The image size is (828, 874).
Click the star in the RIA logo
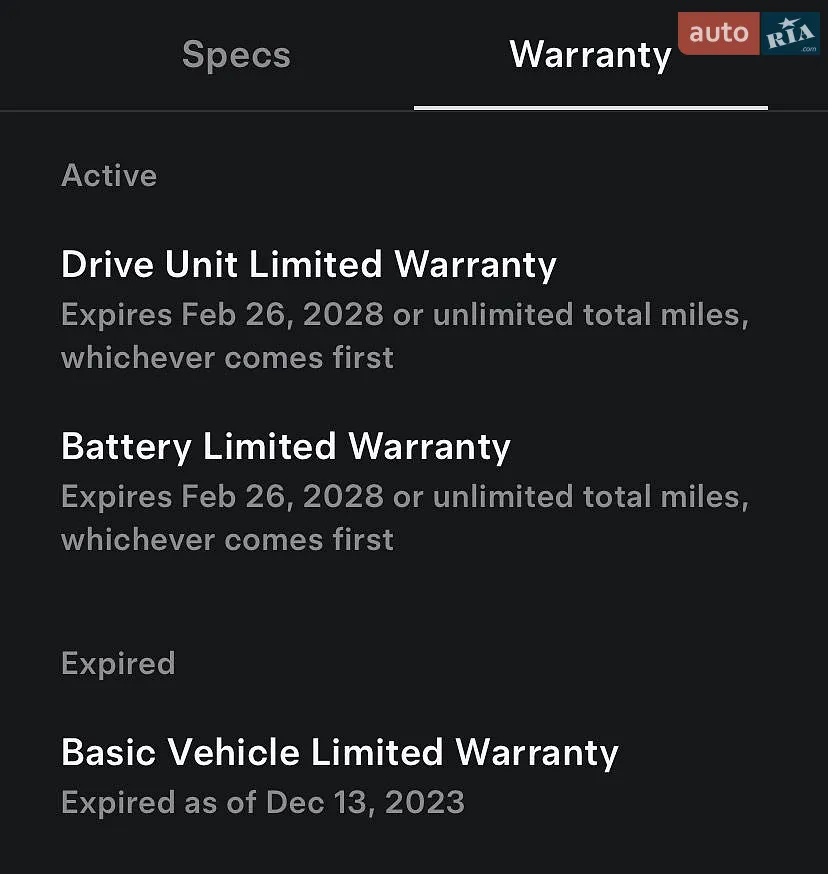coord(786,24)
